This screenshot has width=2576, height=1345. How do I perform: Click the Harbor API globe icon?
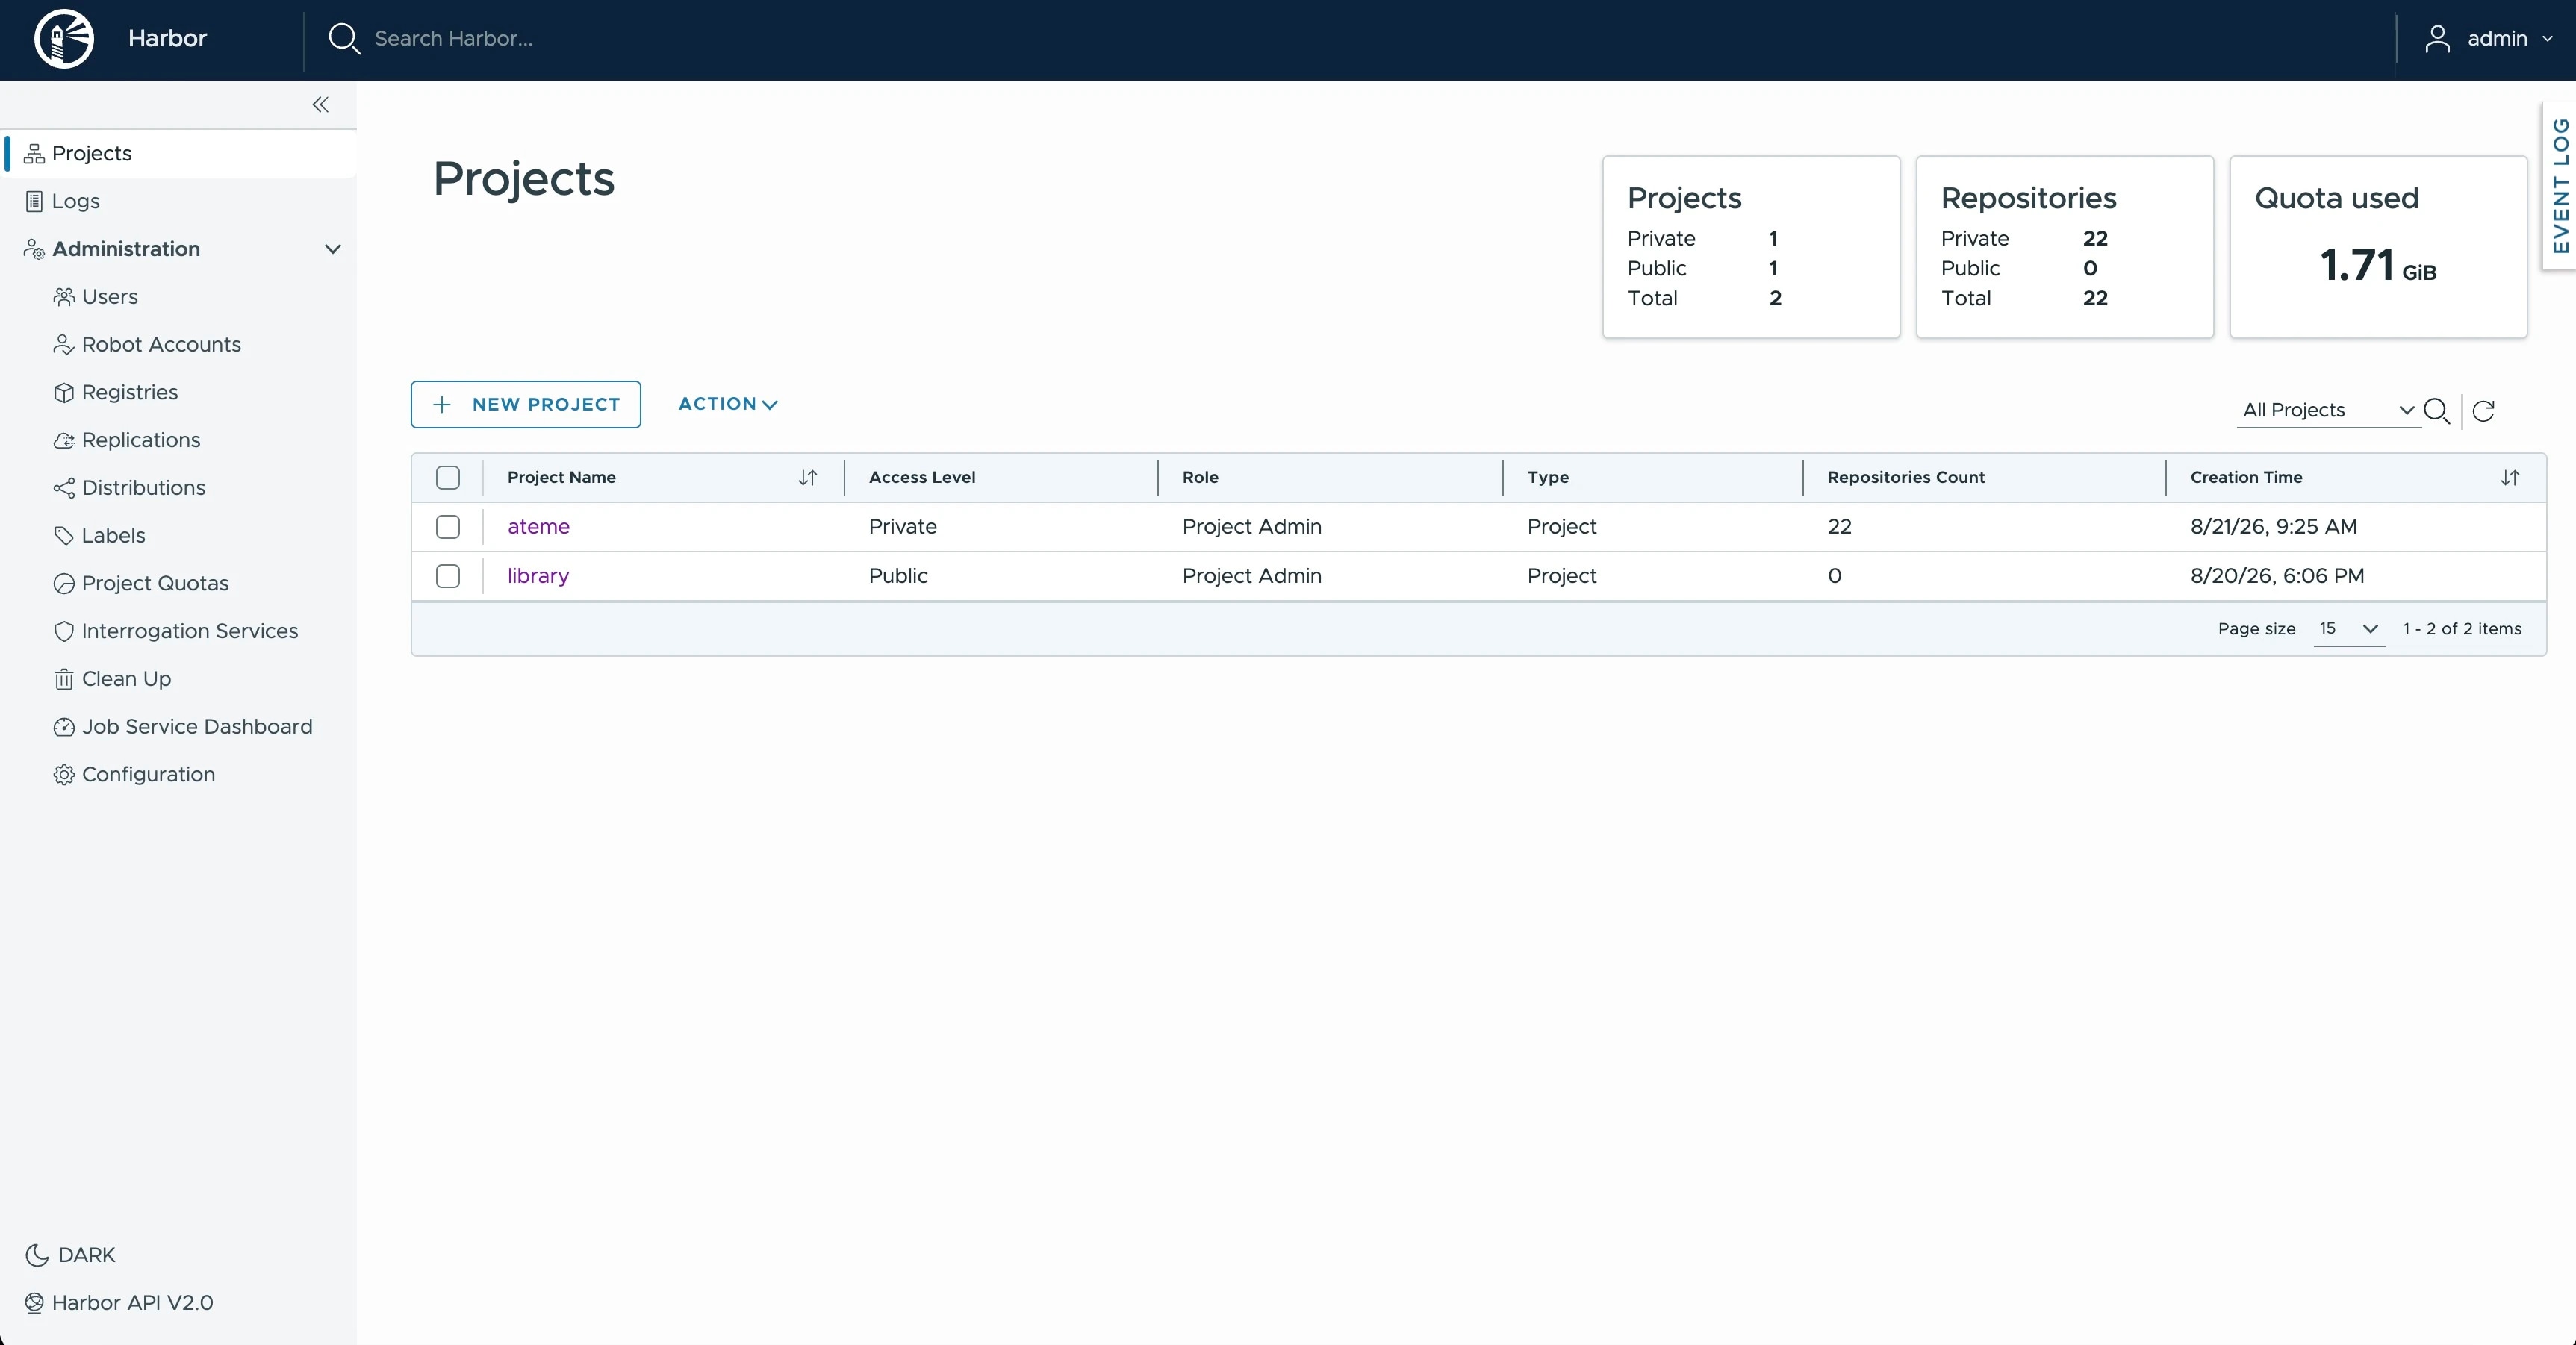(34, 1303)
